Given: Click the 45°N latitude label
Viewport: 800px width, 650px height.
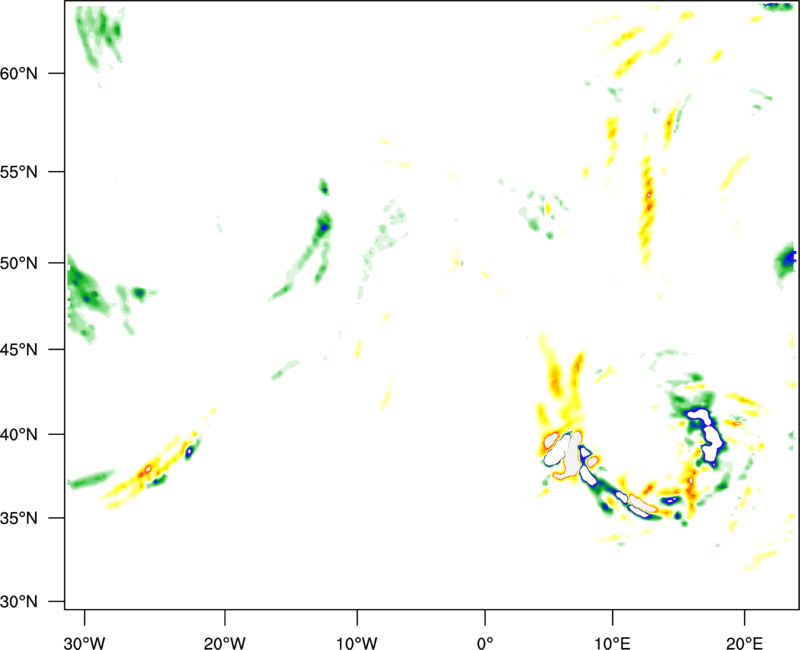Looking at the screenshot, I should tap(19, 349).
